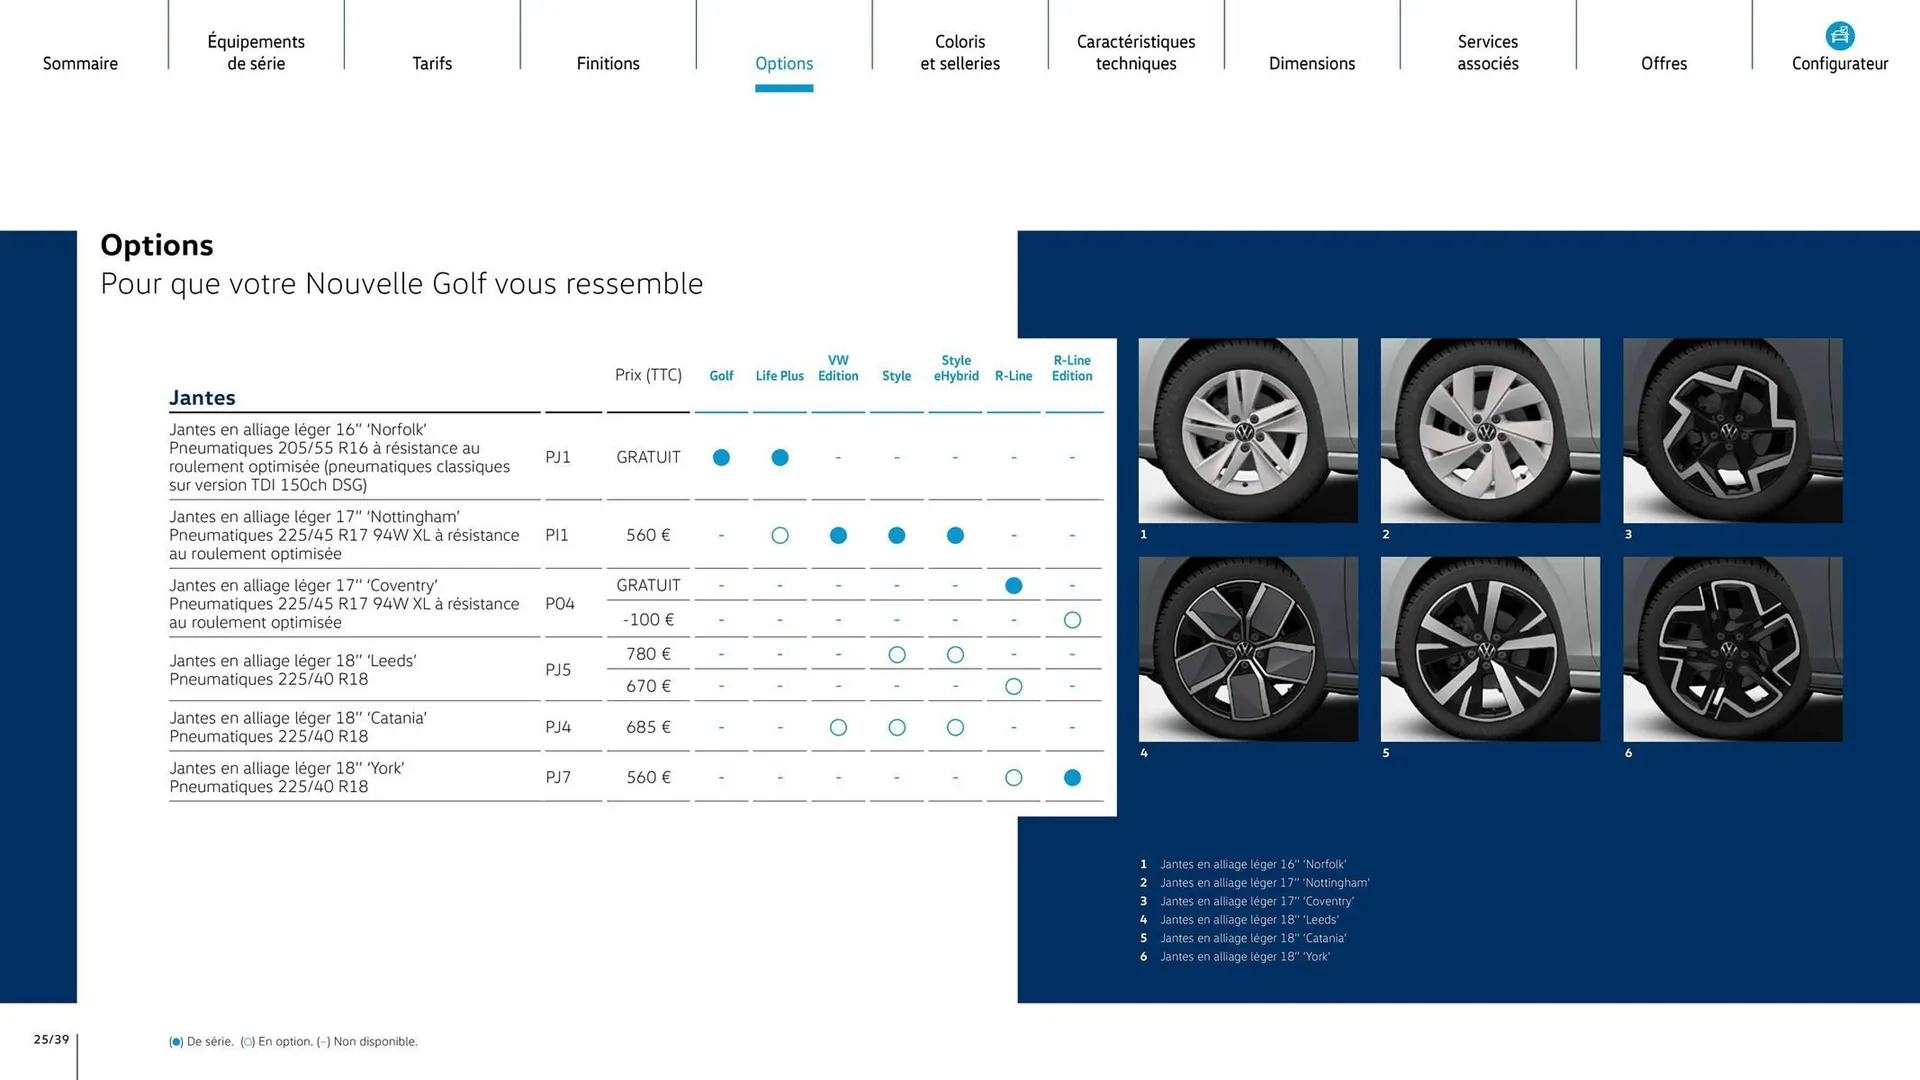Viewport: 1920px width, 1080px height.
Task: Click the Équipements de série tab
Action: click(256, 52)
